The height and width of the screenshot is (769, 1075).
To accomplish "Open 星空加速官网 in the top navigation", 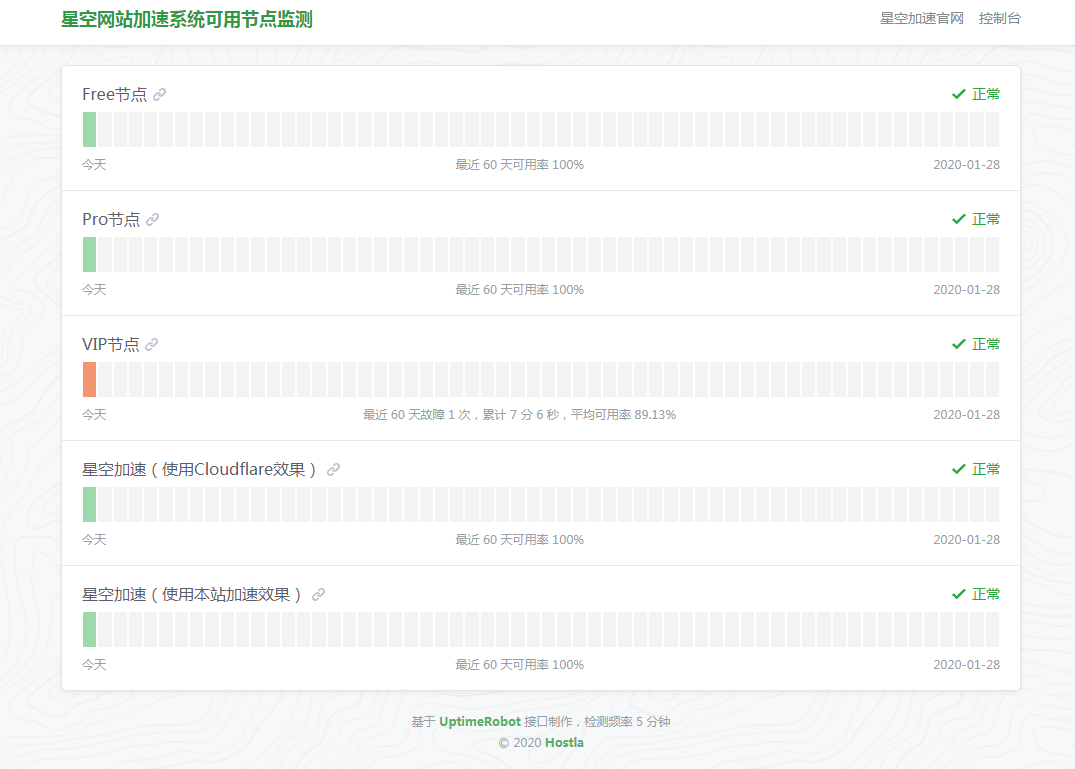I will 921,19.
